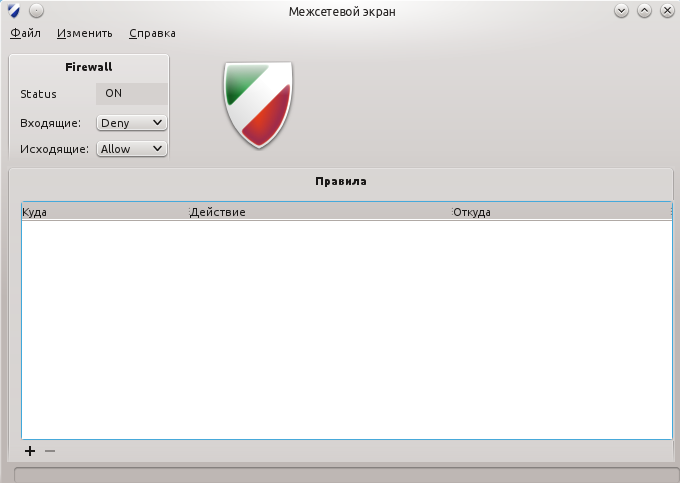Maximize the Межсетевой экран window
Viewport: 680px width, 483px height.
pyautogui.click(x=644, y=11)
